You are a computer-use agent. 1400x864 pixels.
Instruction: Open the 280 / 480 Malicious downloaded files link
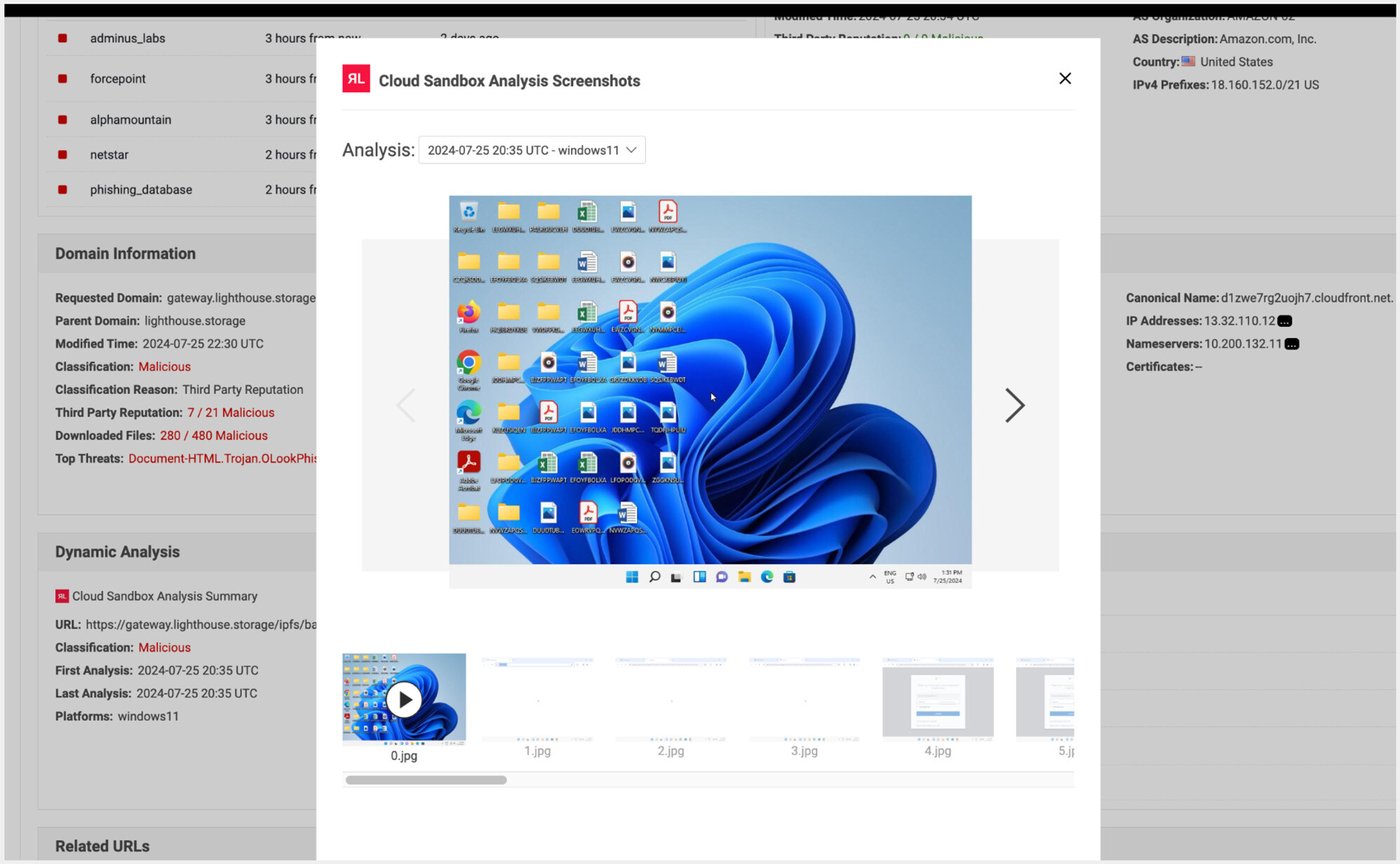213,435
